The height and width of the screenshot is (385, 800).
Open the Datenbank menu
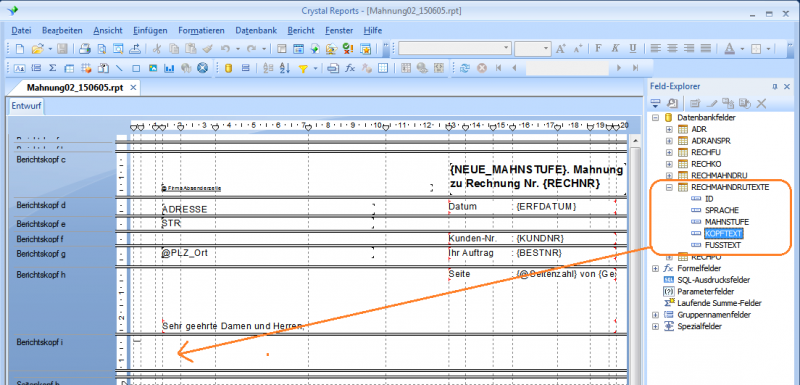(256, 31)
